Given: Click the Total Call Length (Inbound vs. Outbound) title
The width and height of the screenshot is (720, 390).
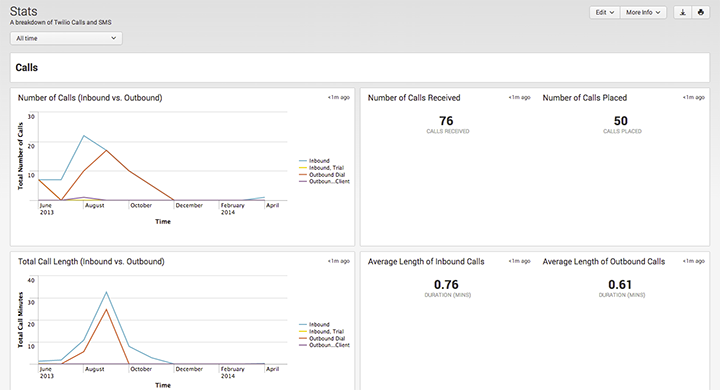Looking at the screenshot, I should 91,261.
